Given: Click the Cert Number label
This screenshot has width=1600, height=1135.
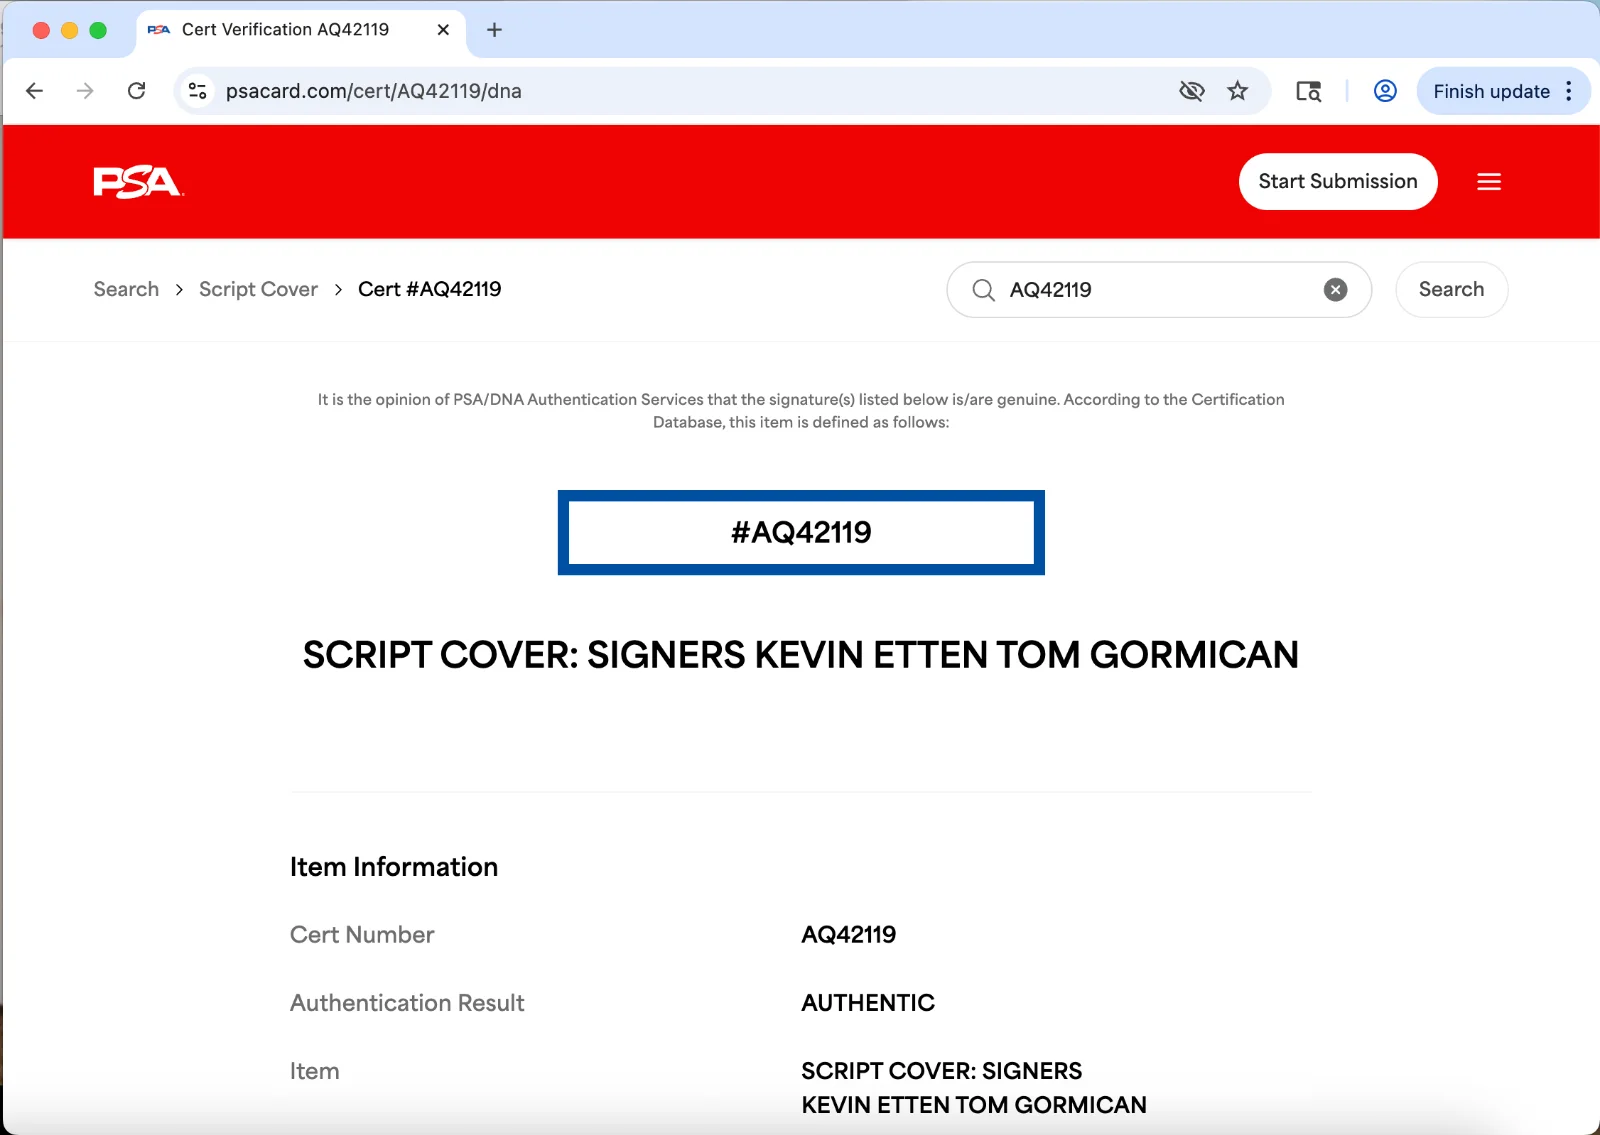Looking at the screenshot, I should tap(362, 935).
